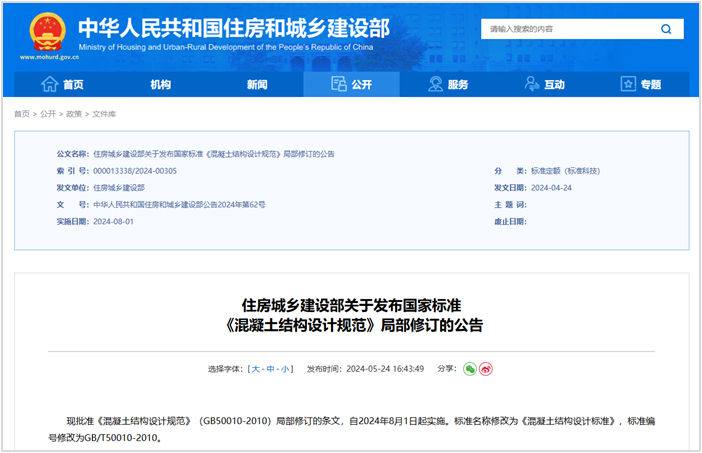Share article via red Weibo icon

487,369
